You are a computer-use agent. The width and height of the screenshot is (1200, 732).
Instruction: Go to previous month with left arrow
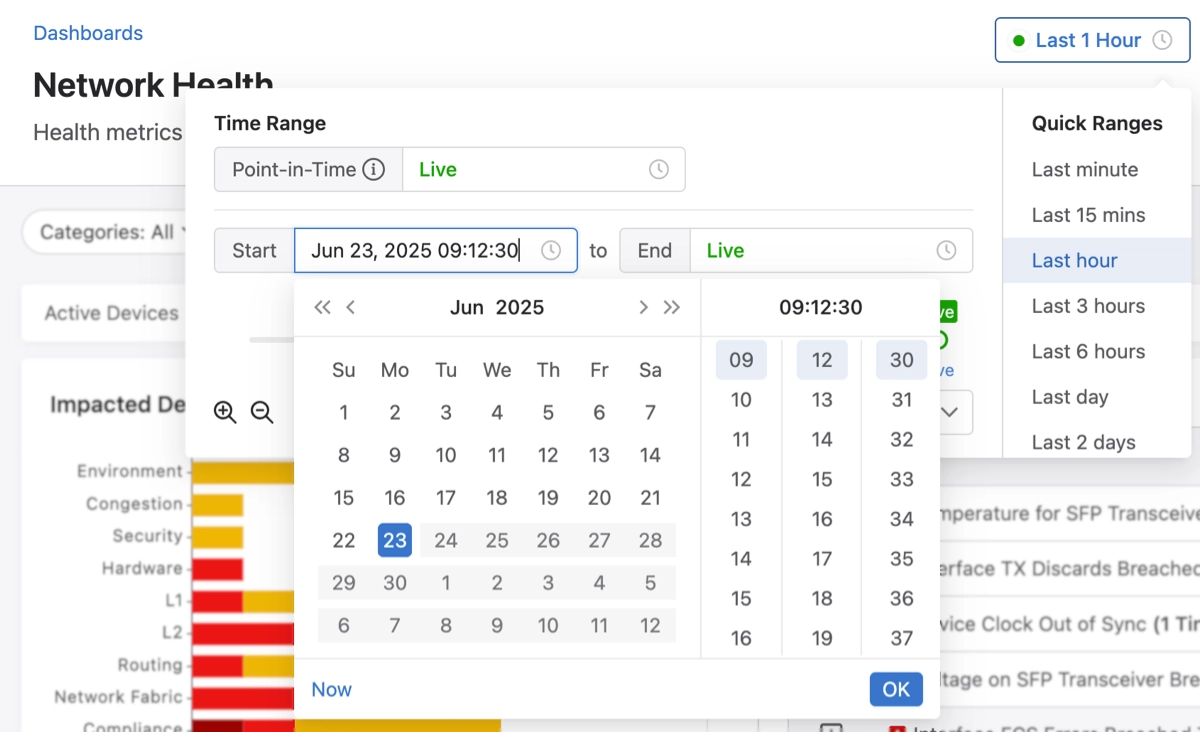pyautogui.click(x=351, y=307)
